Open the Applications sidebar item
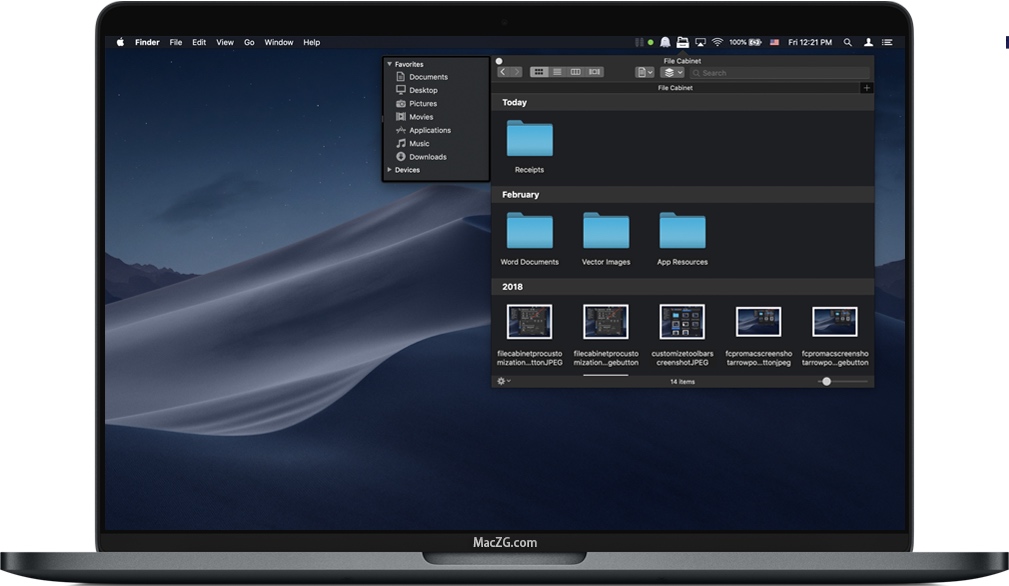This screenshot has height=586, width=1009. pyautogui.click(x=430, y=130)
